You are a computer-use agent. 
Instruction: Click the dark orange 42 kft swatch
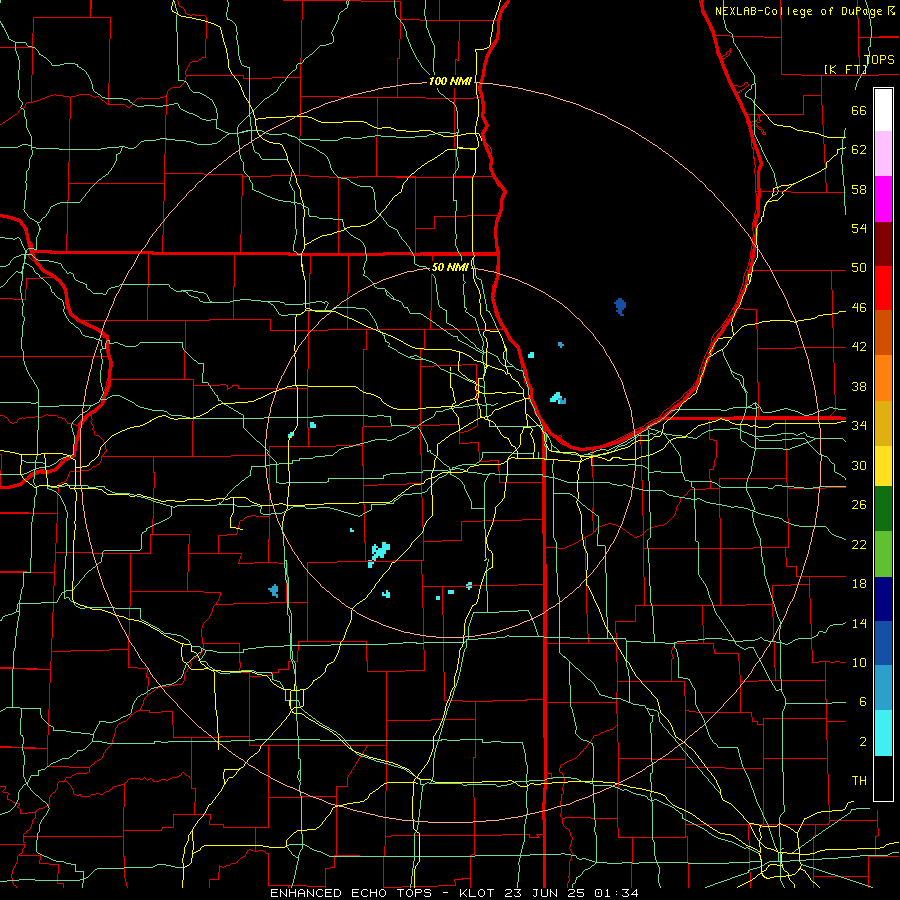(x=883, y=332)
